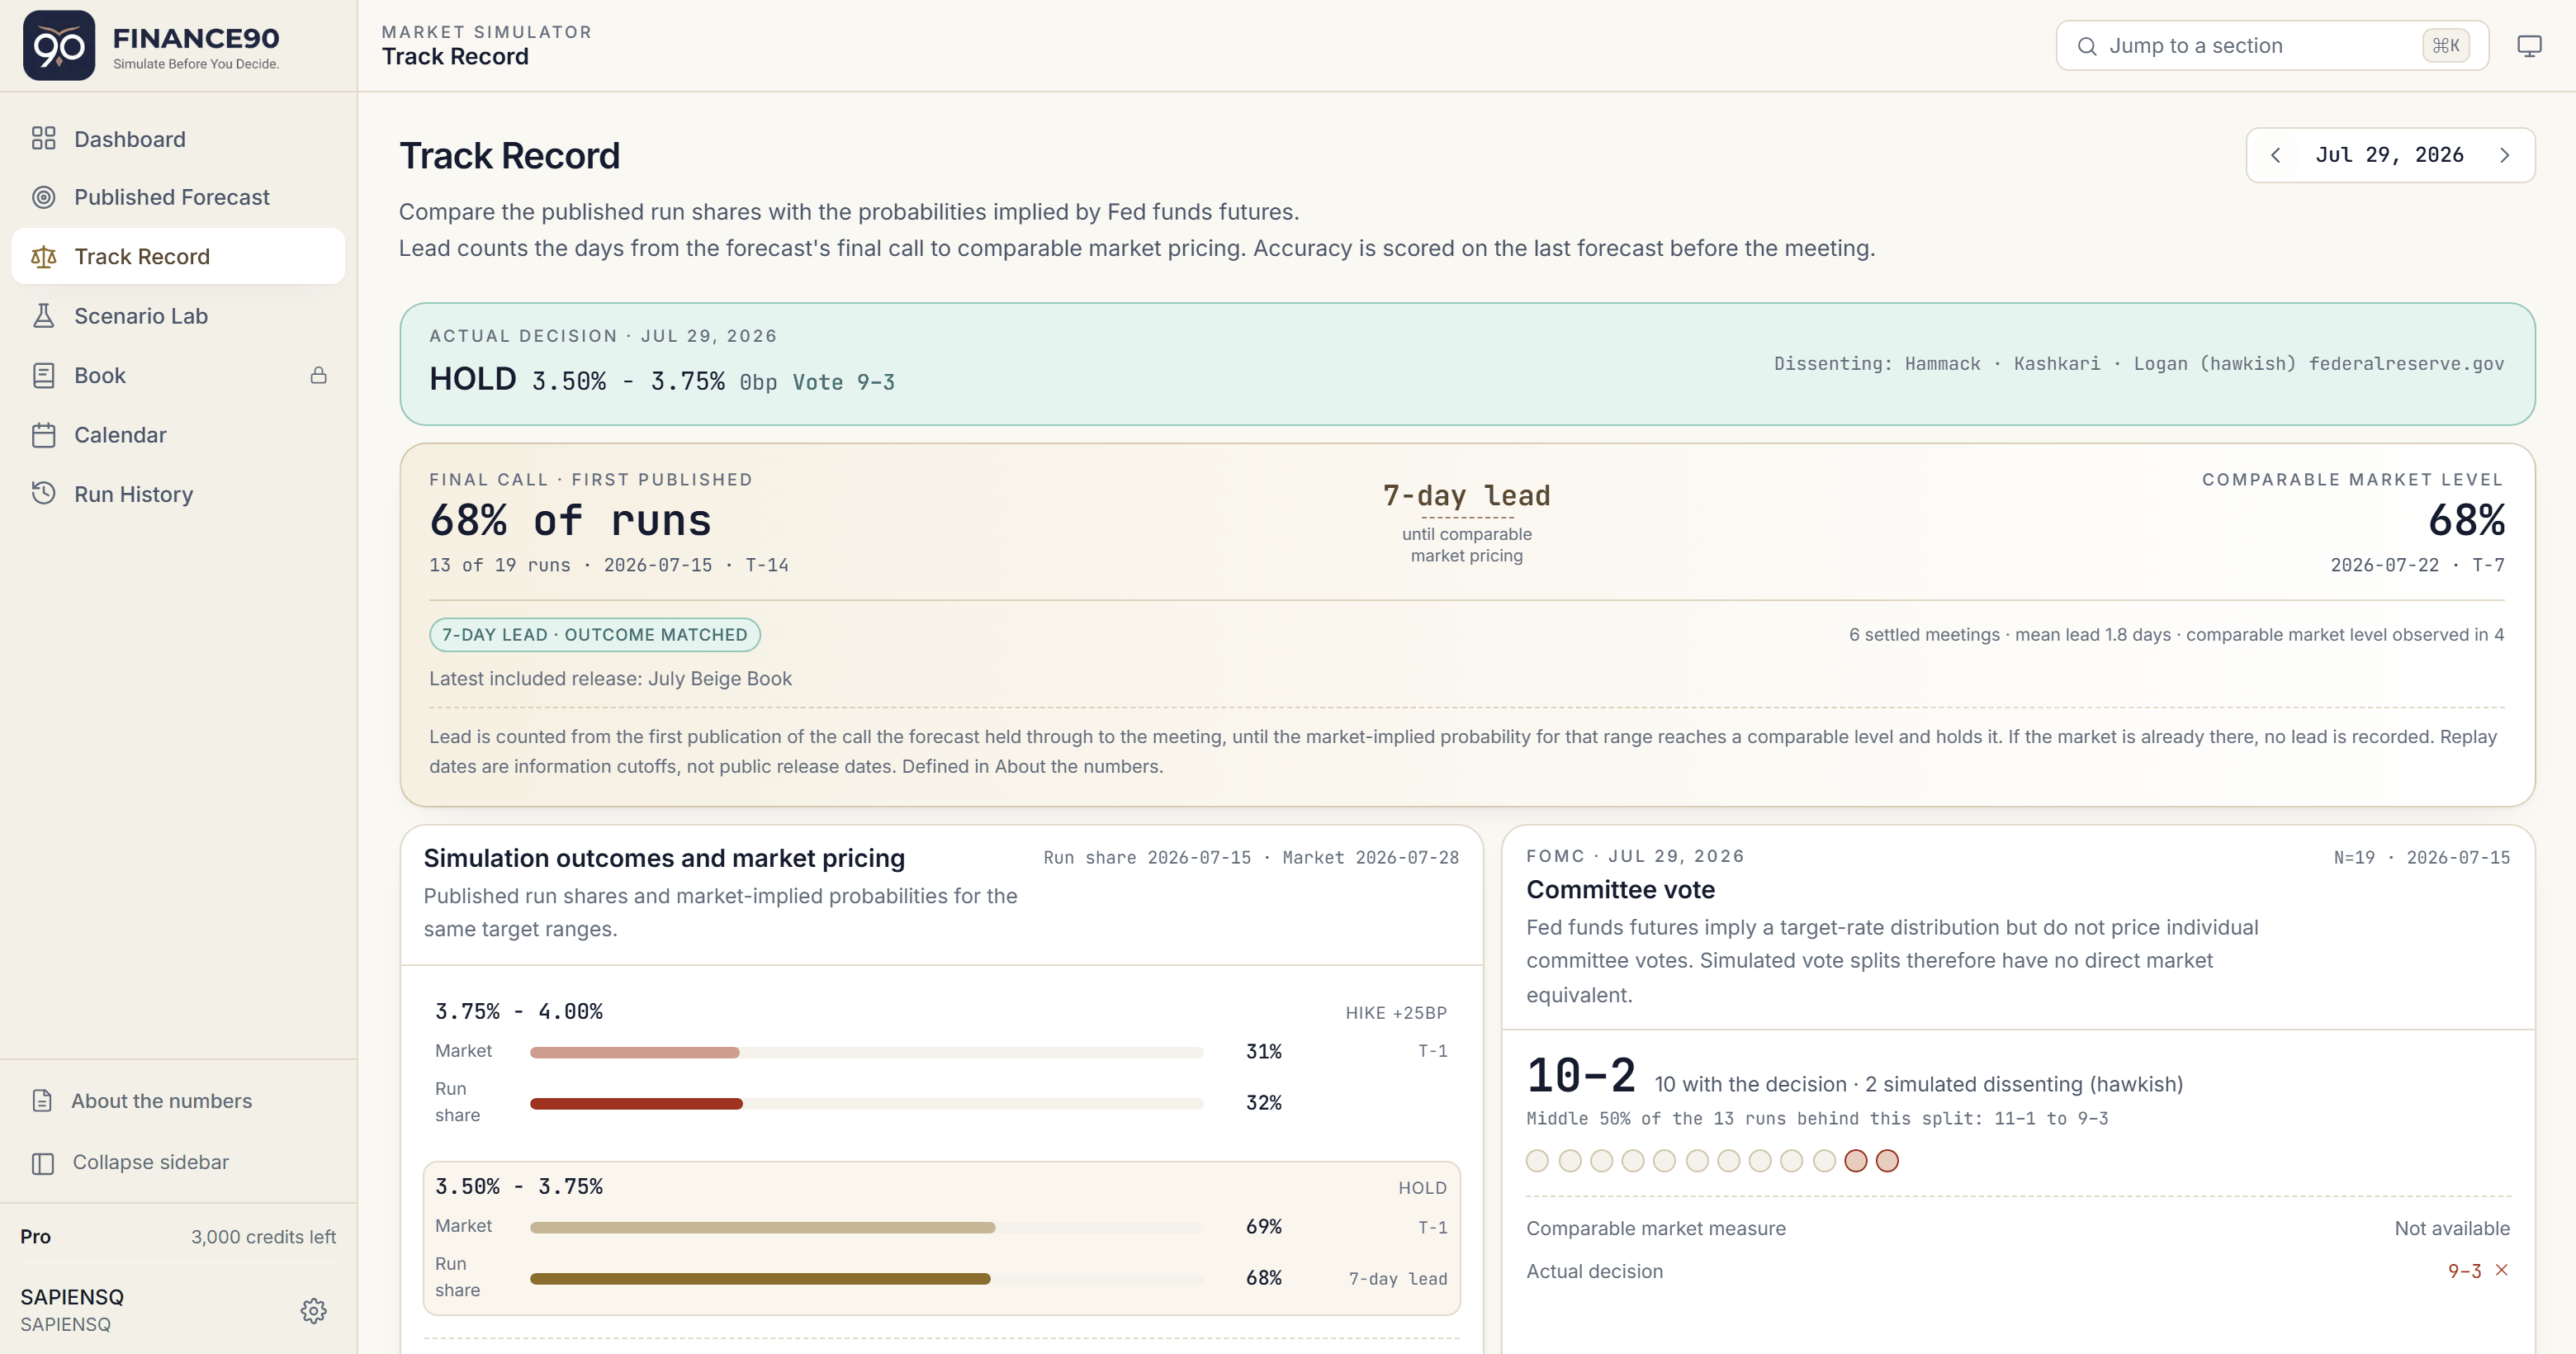Click the ⌘K shortcut badge
Image resolution: width=2576 pixels, height=1354 pixels.
coord(2446,46)
